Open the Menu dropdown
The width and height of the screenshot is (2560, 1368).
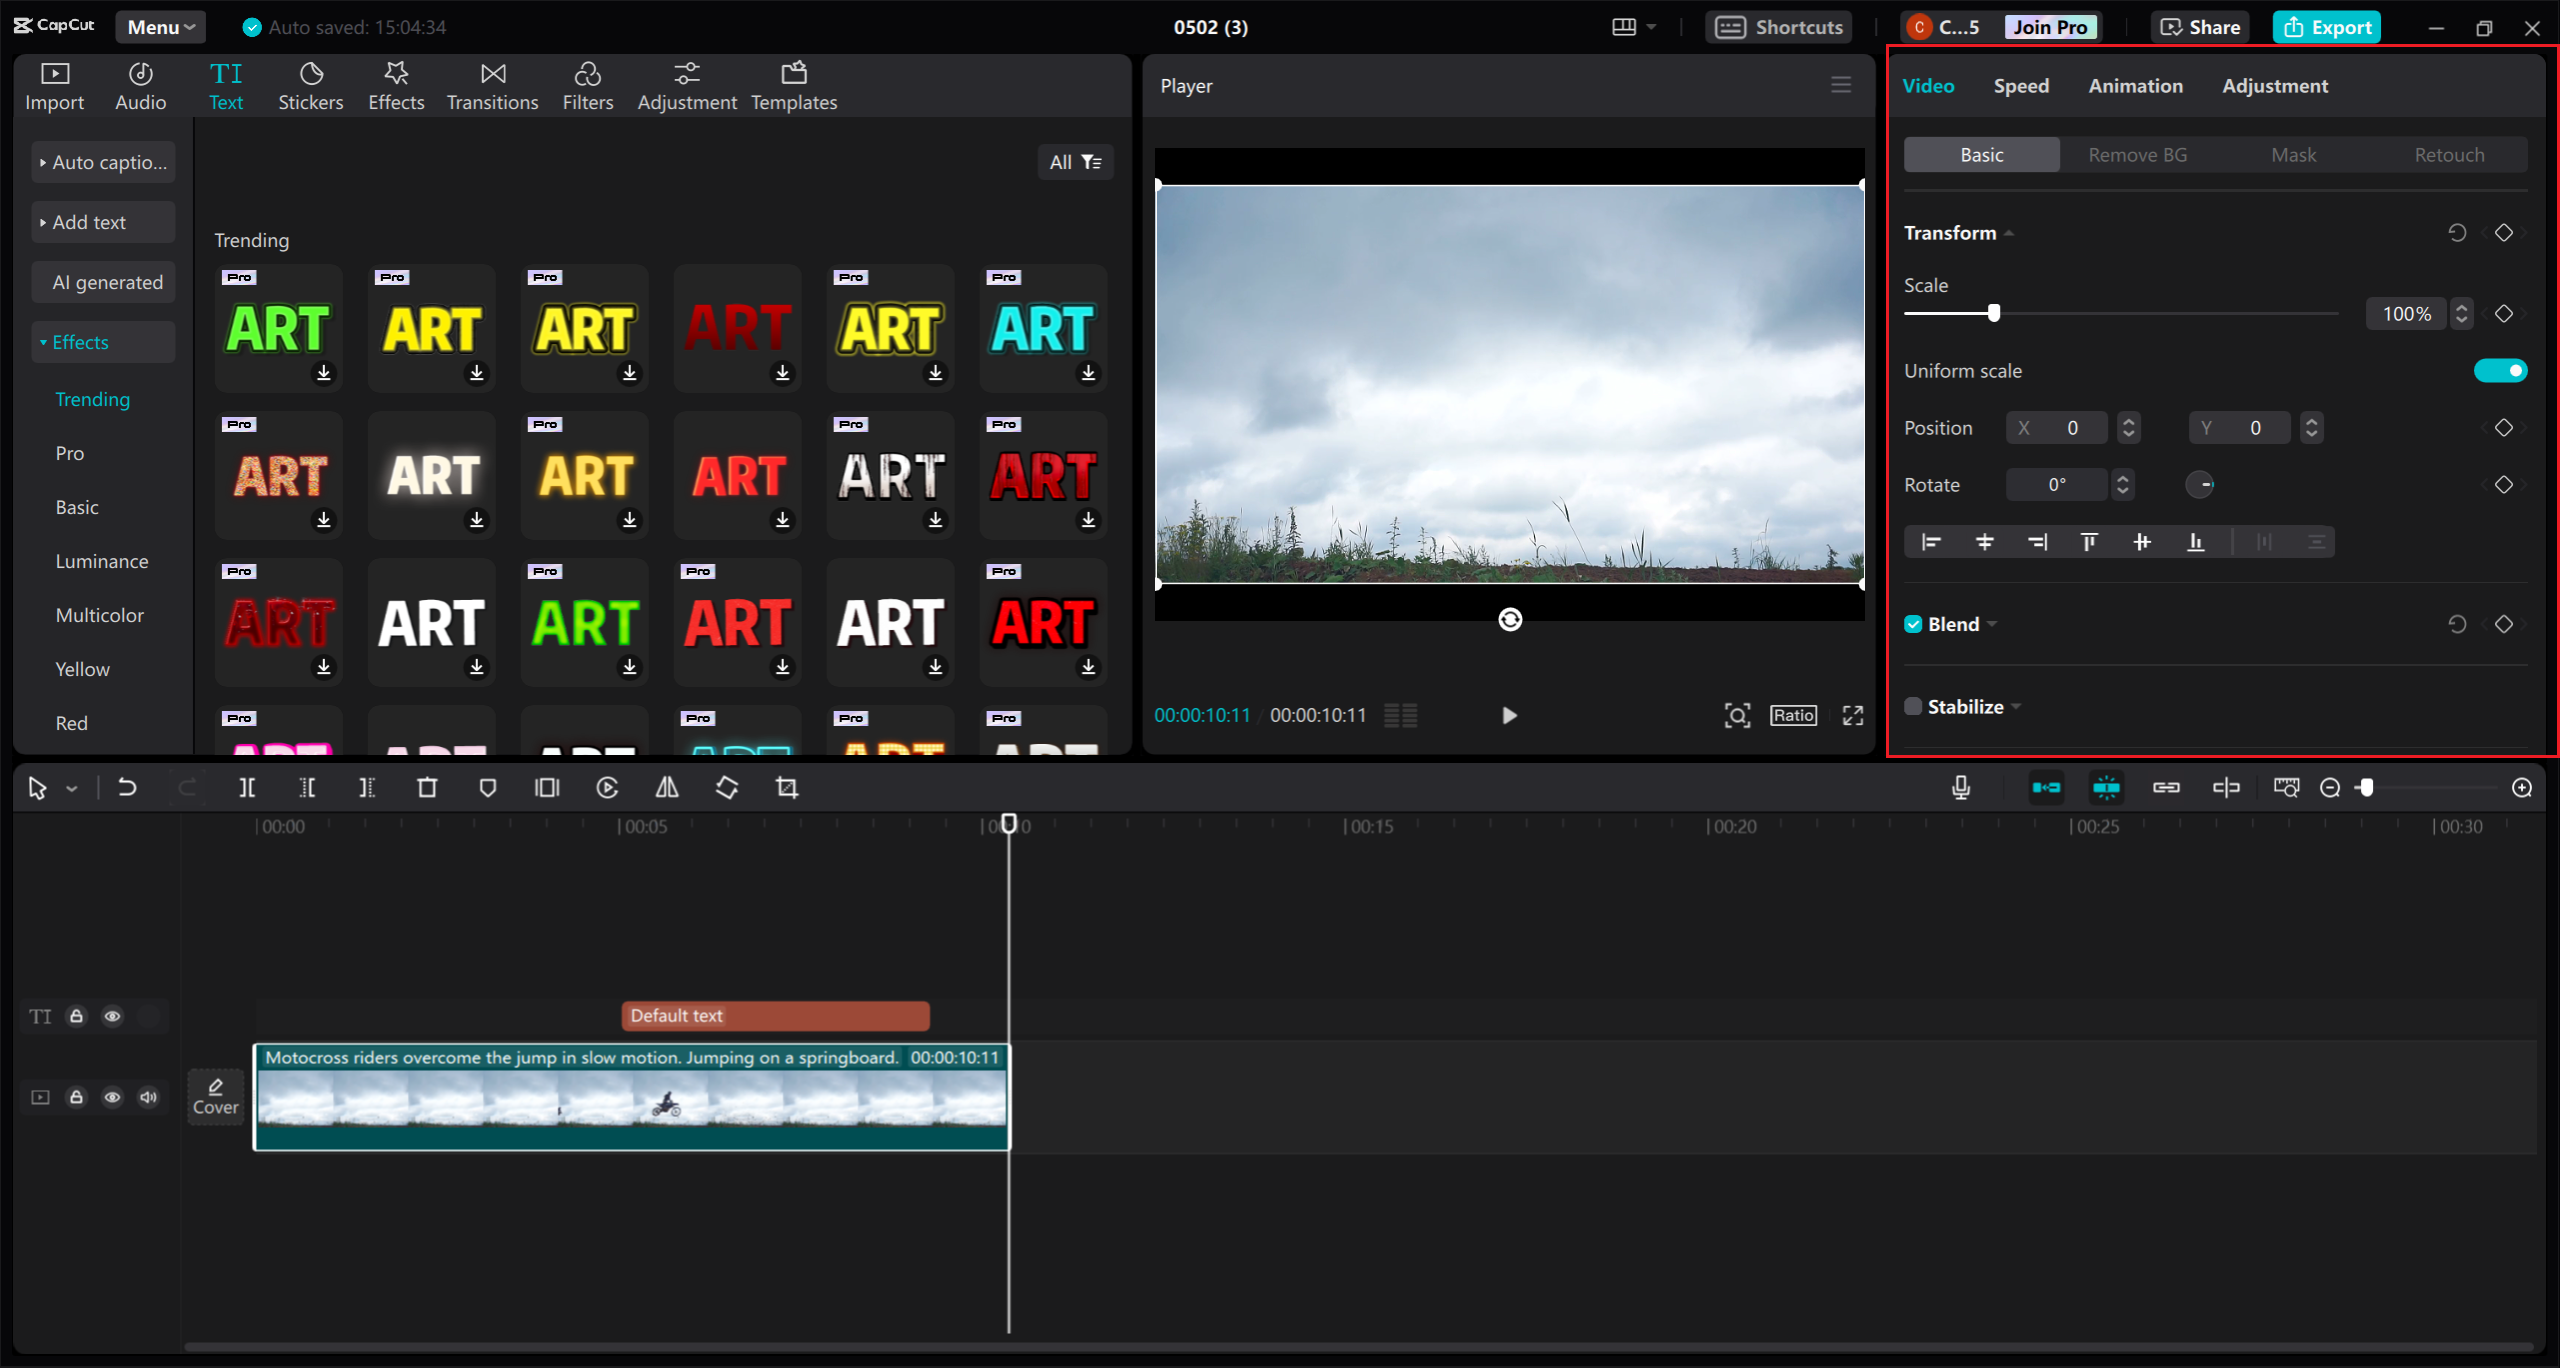(160, 27)
